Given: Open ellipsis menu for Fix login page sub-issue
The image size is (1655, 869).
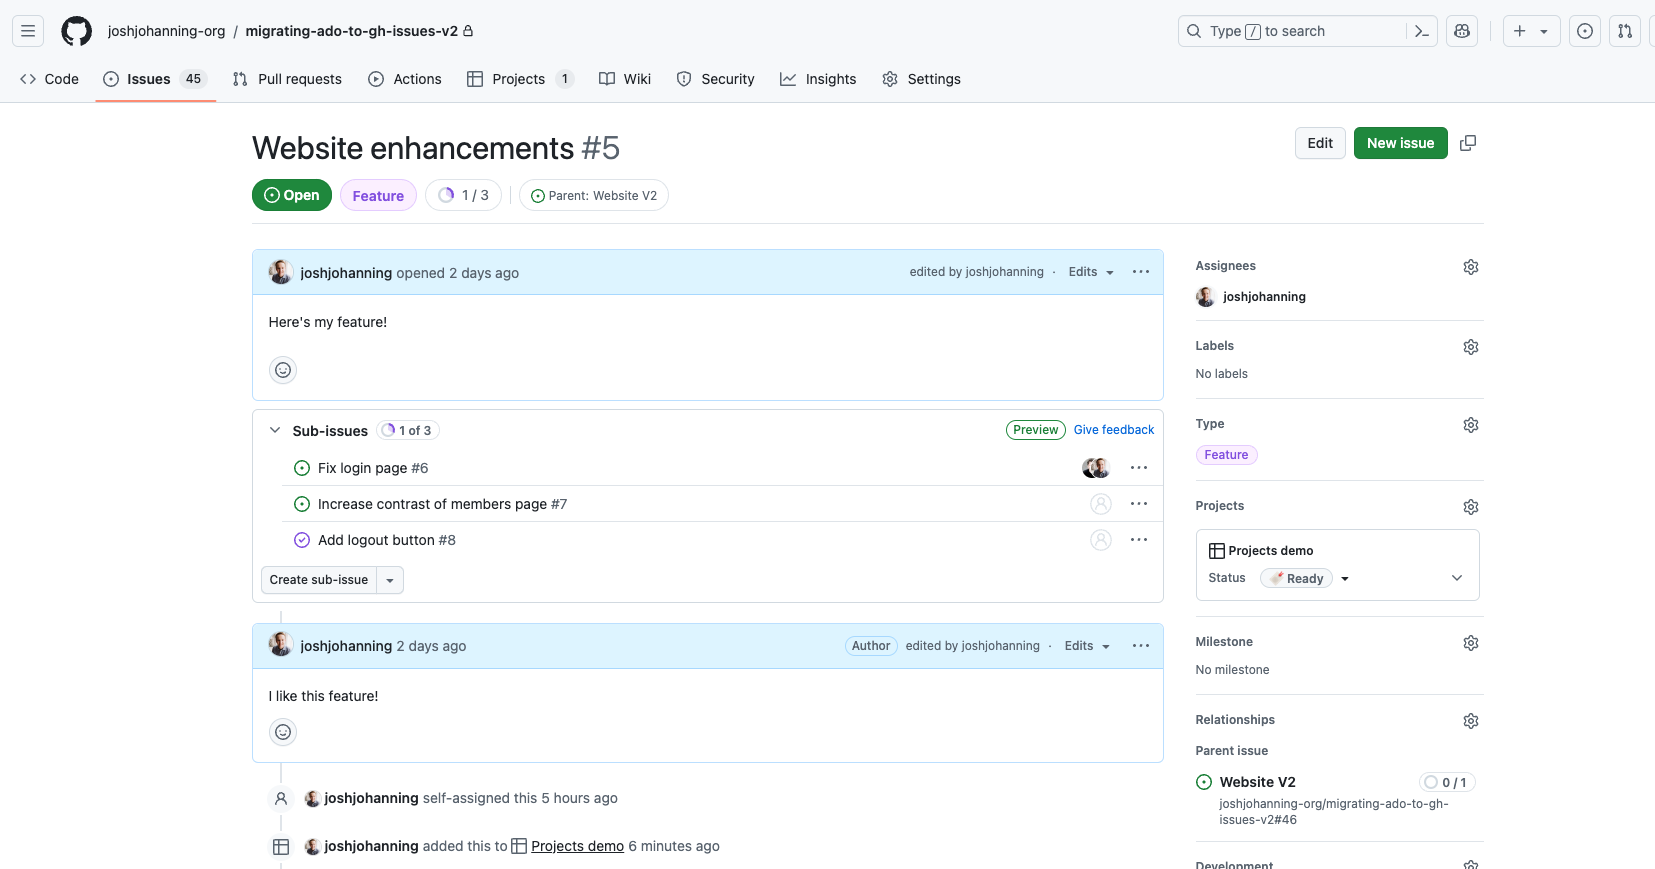Looking at the screenshot, I should [x=1138, y=468].
